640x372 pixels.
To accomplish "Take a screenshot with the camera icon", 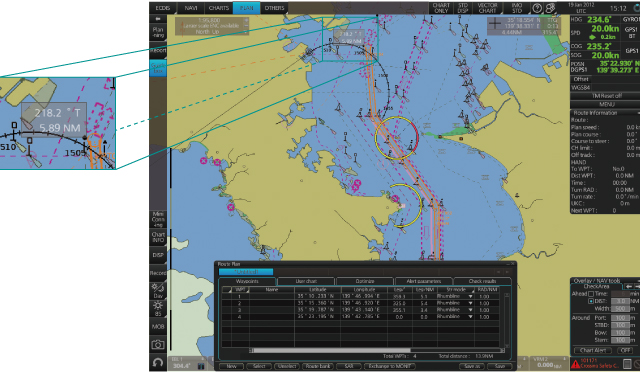I will click(158, 345).
